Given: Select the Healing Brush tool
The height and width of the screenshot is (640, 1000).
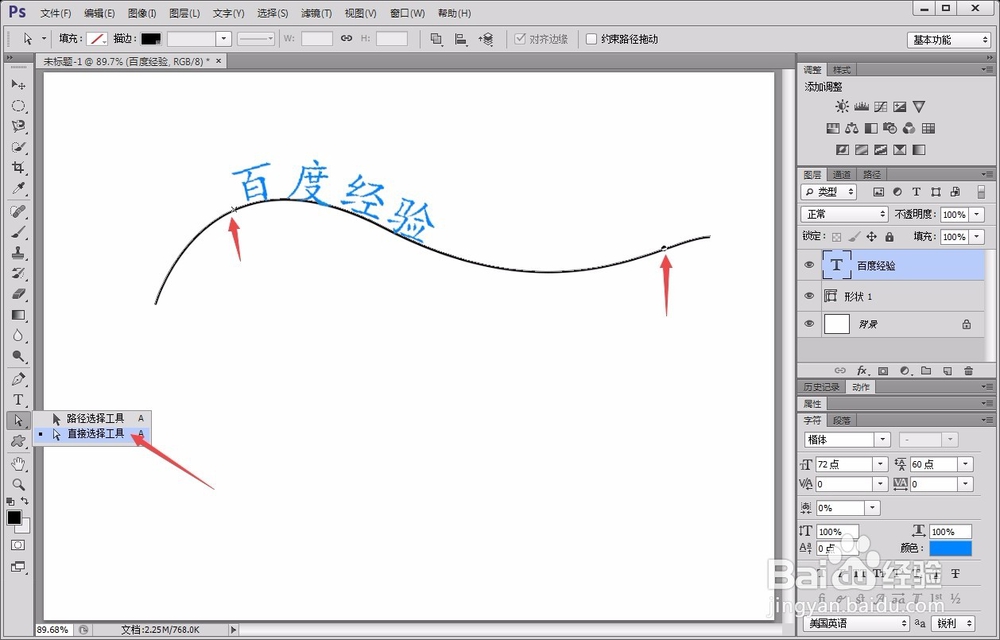Looking at the screenshot, I should point(18,212).
